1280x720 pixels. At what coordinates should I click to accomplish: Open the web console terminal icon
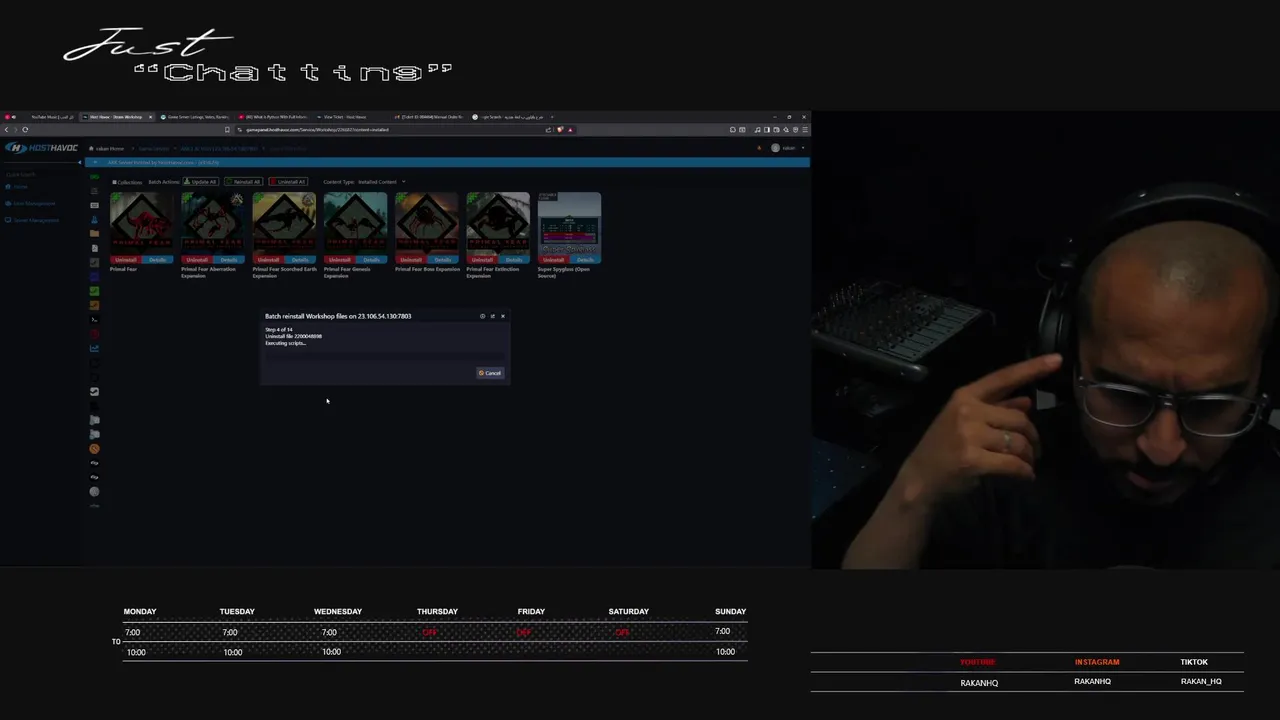94,320
